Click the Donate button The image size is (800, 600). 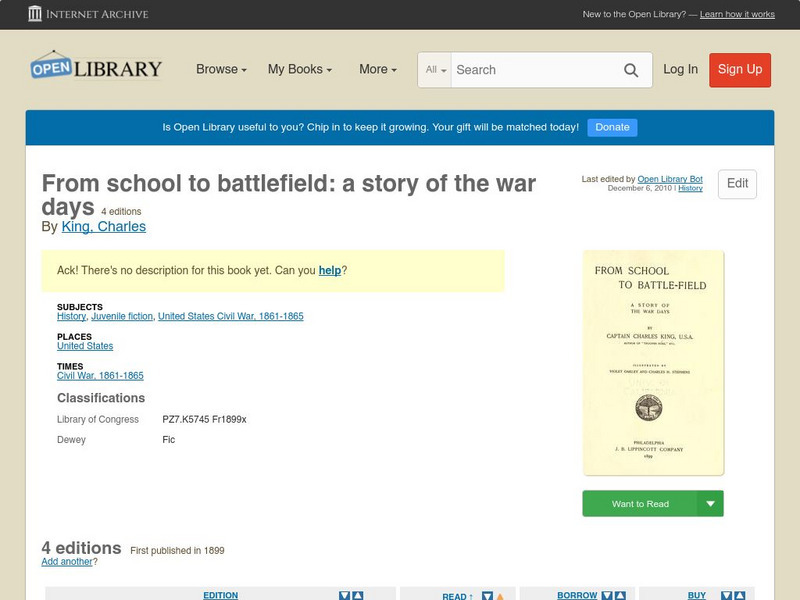(611, 127)
